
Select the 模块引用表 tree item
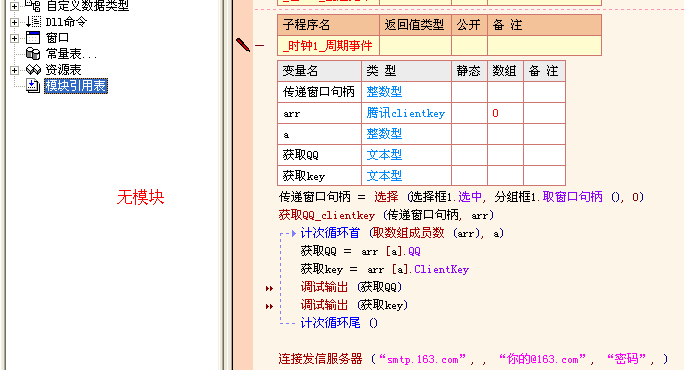tap(76, 86)
